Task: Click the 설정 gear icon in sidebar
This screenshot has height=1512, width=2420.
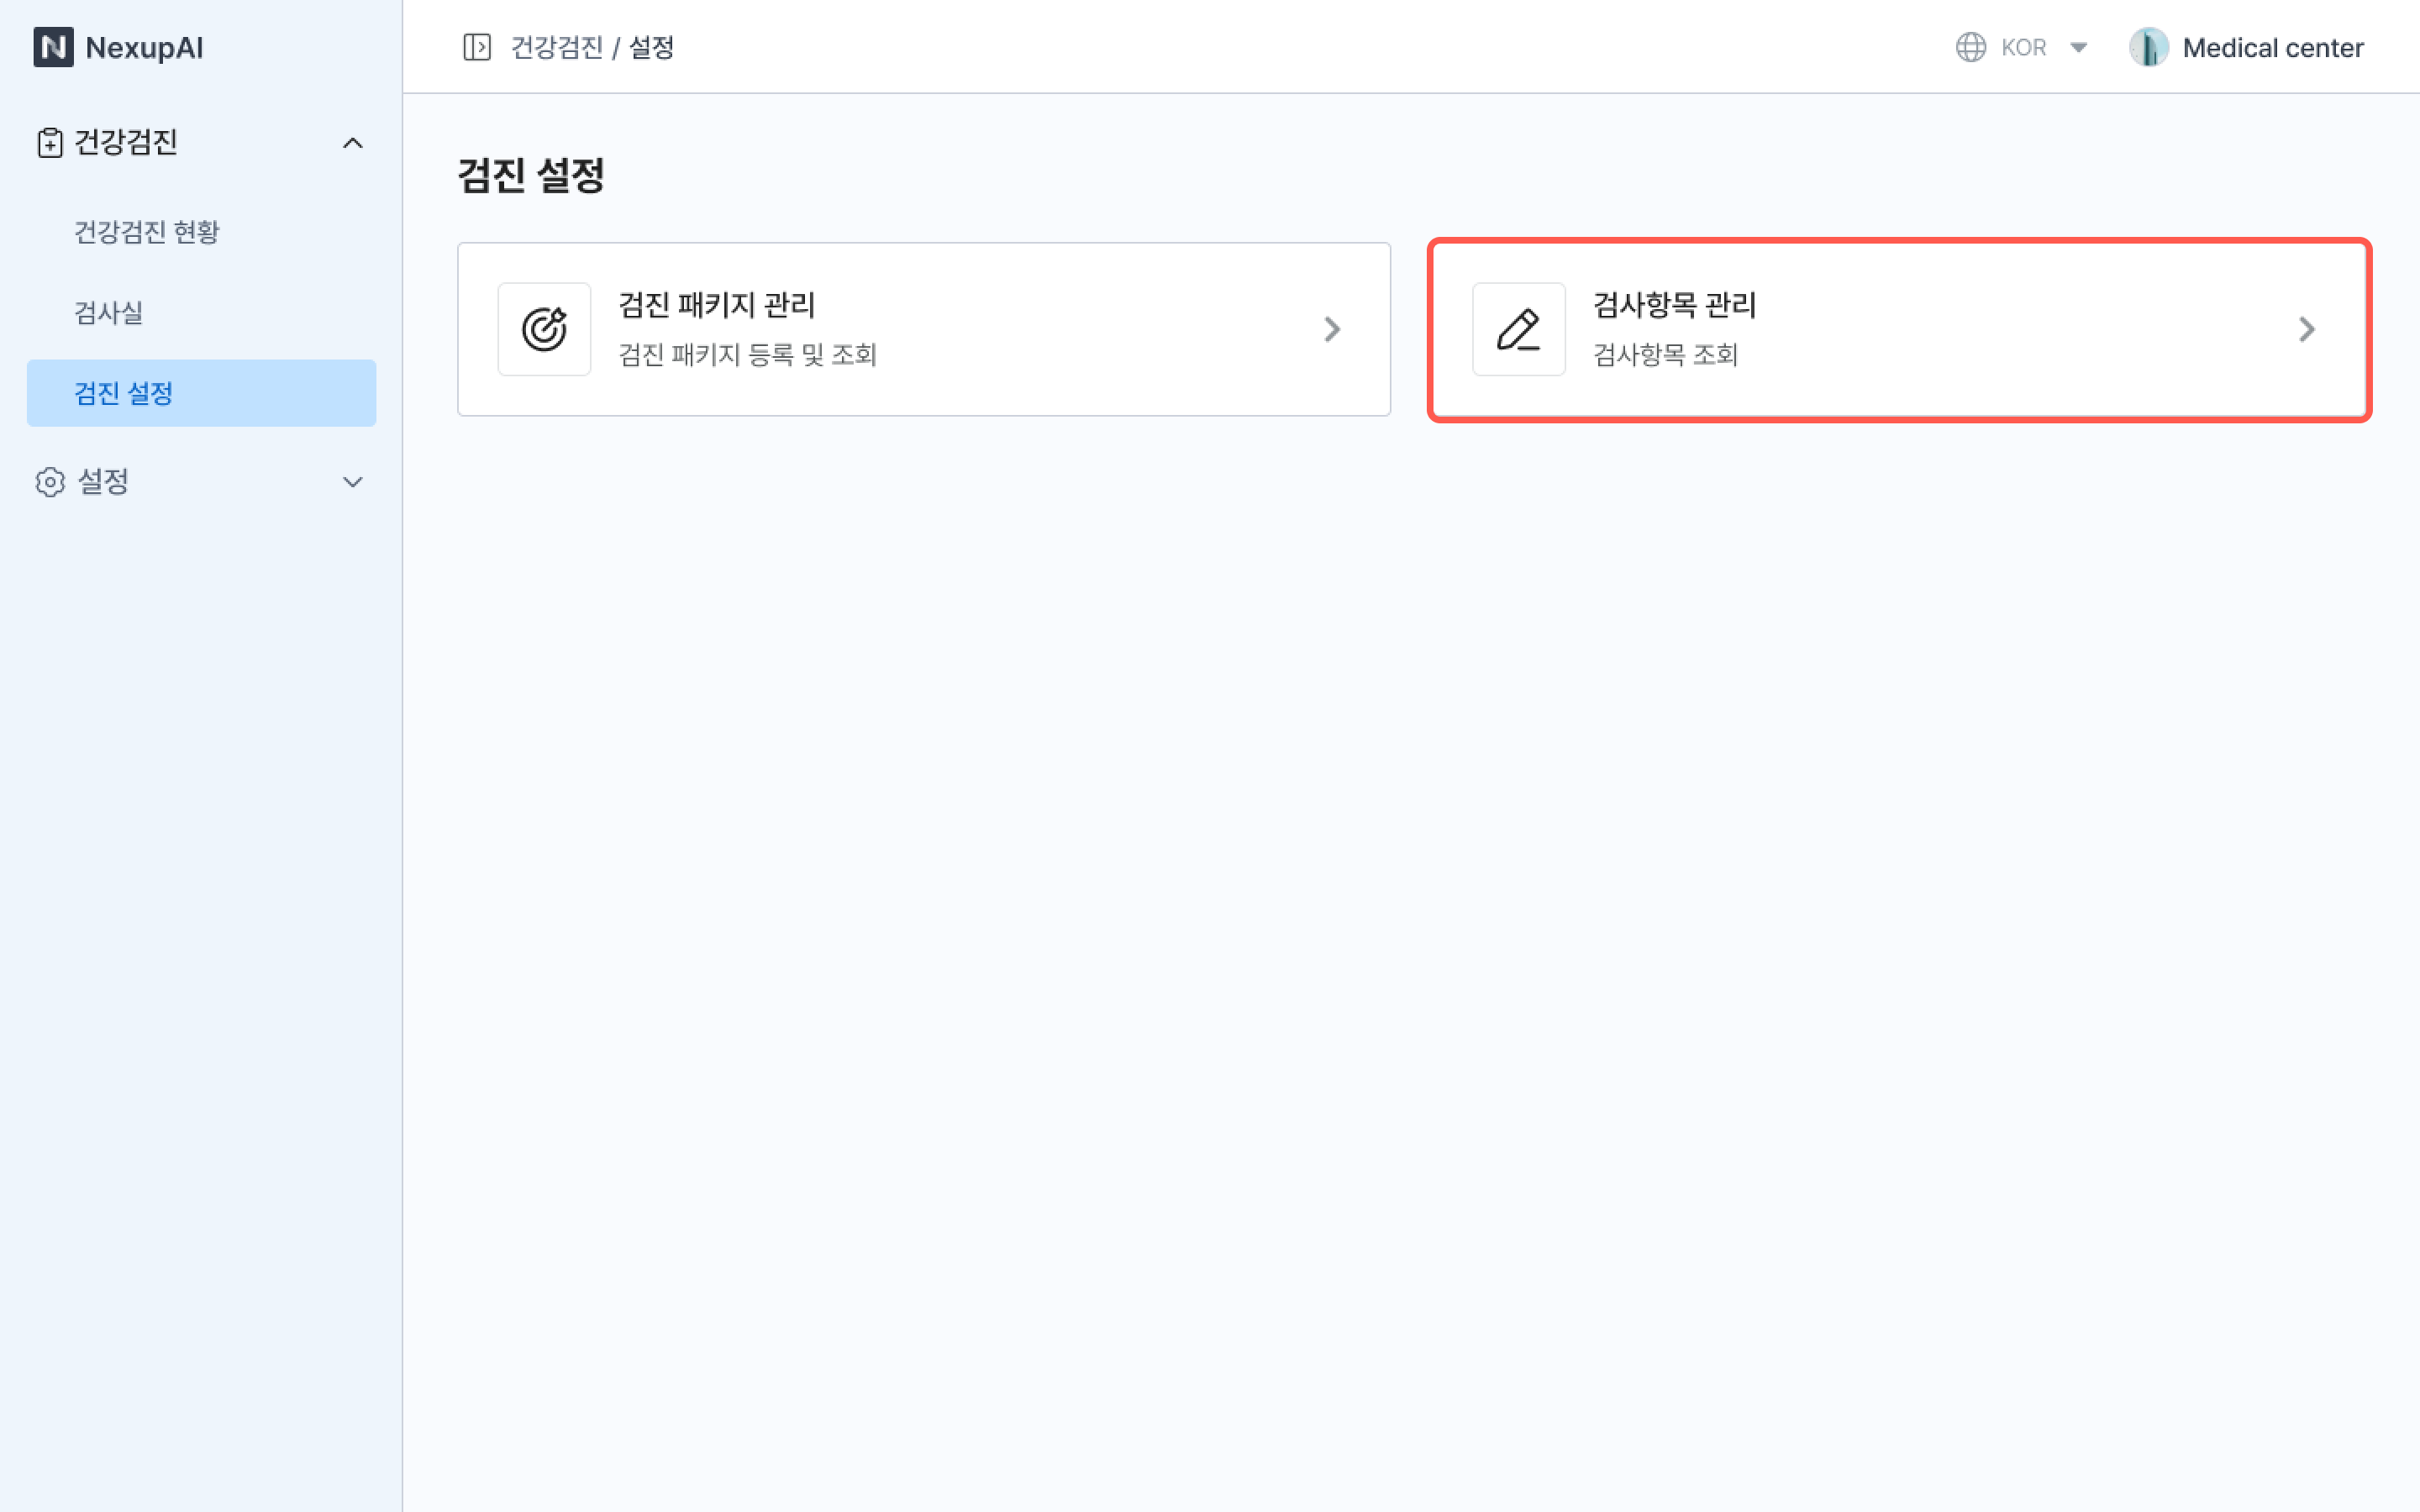Action: (49, 482)
